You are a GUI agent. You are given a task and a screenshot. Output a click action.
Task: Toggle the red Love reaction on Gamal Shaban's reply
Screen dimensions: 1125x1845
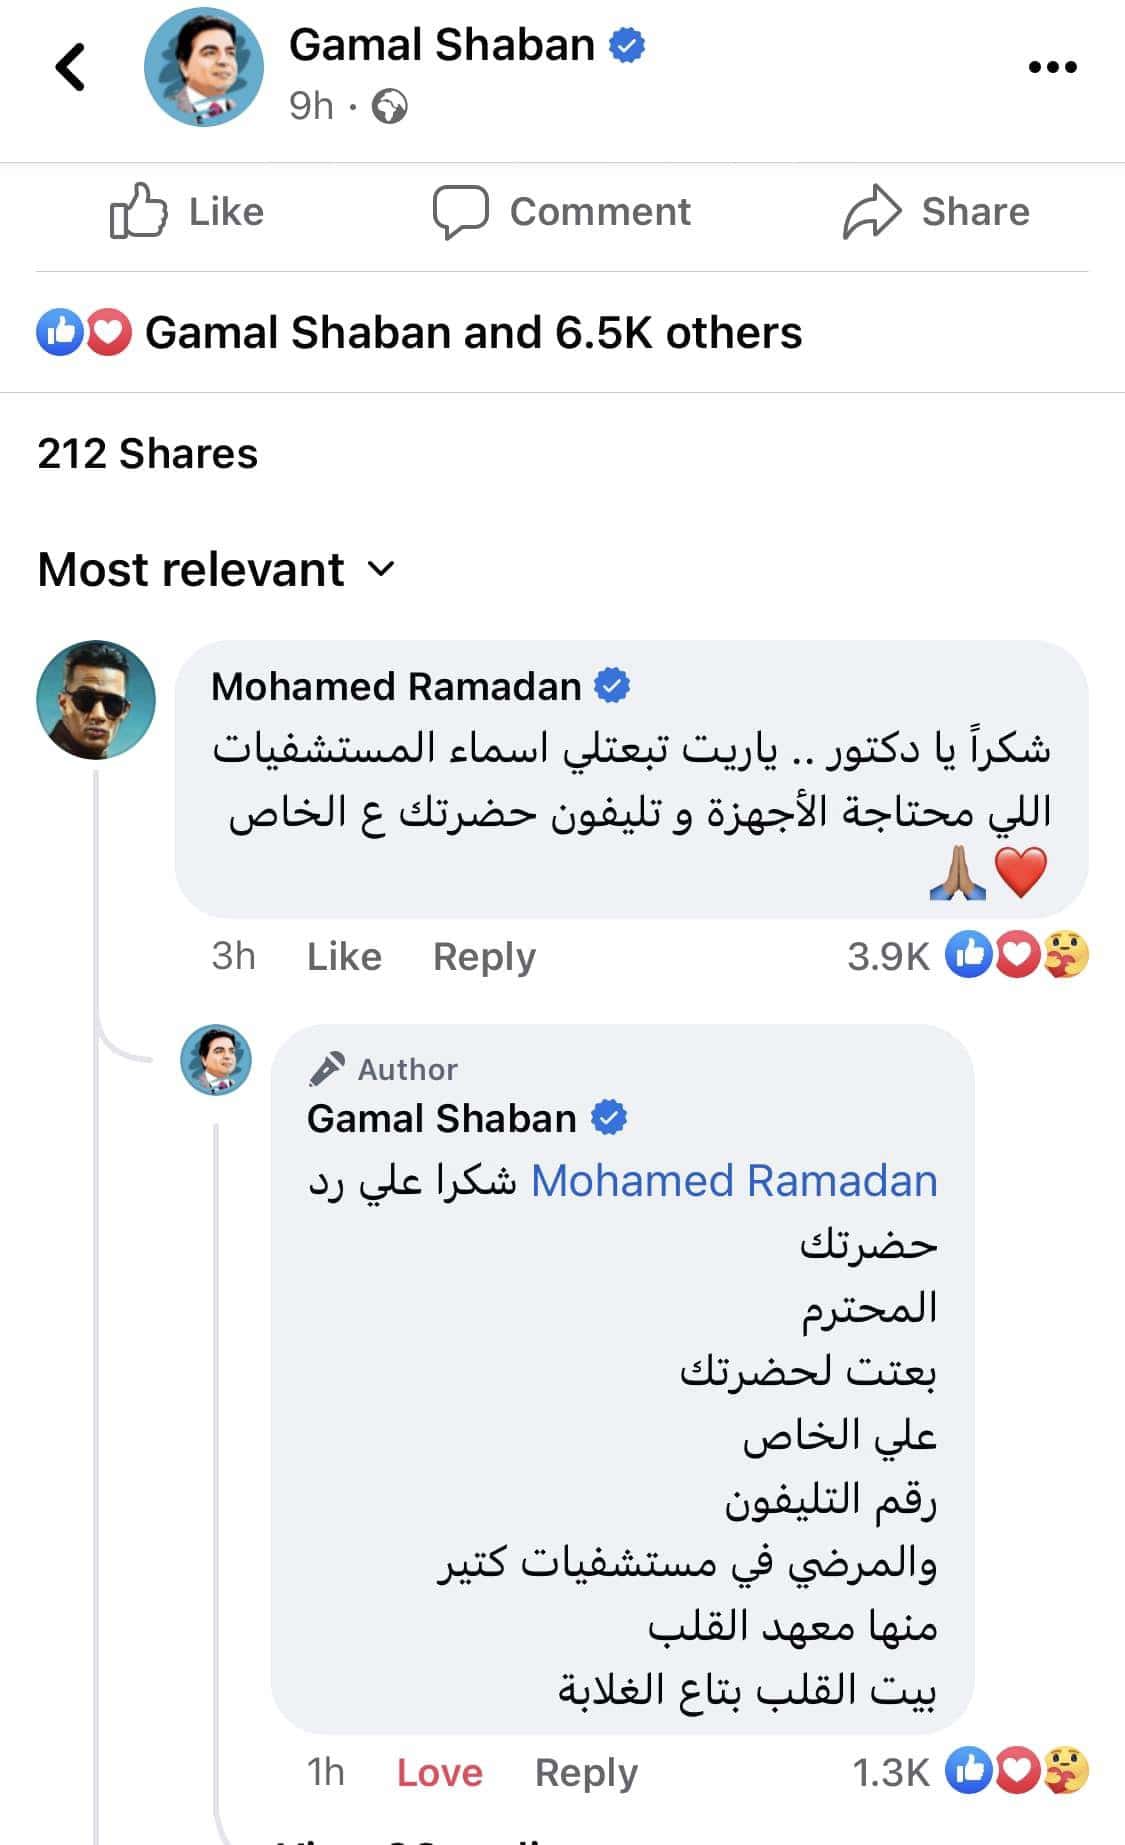pyautogui.click(x=438, y=1772)
